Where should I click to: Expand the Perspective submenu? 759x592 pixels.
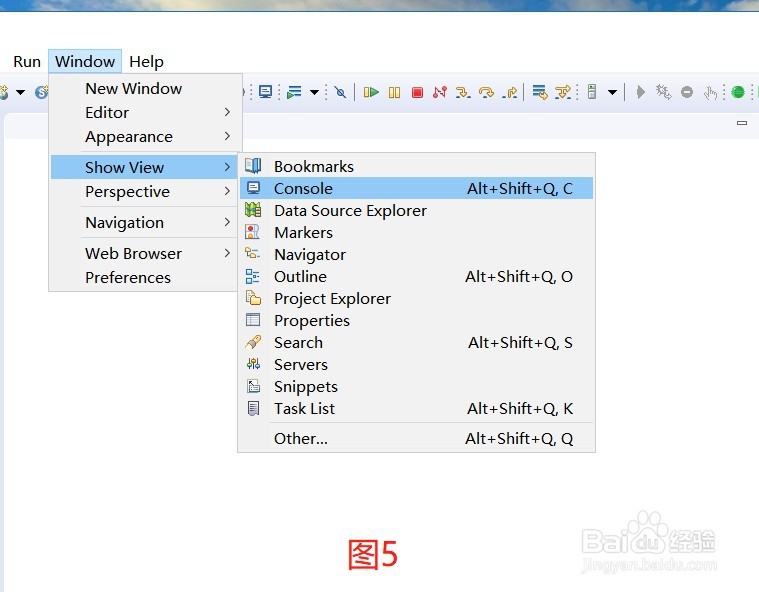click(x=145, y=191)
